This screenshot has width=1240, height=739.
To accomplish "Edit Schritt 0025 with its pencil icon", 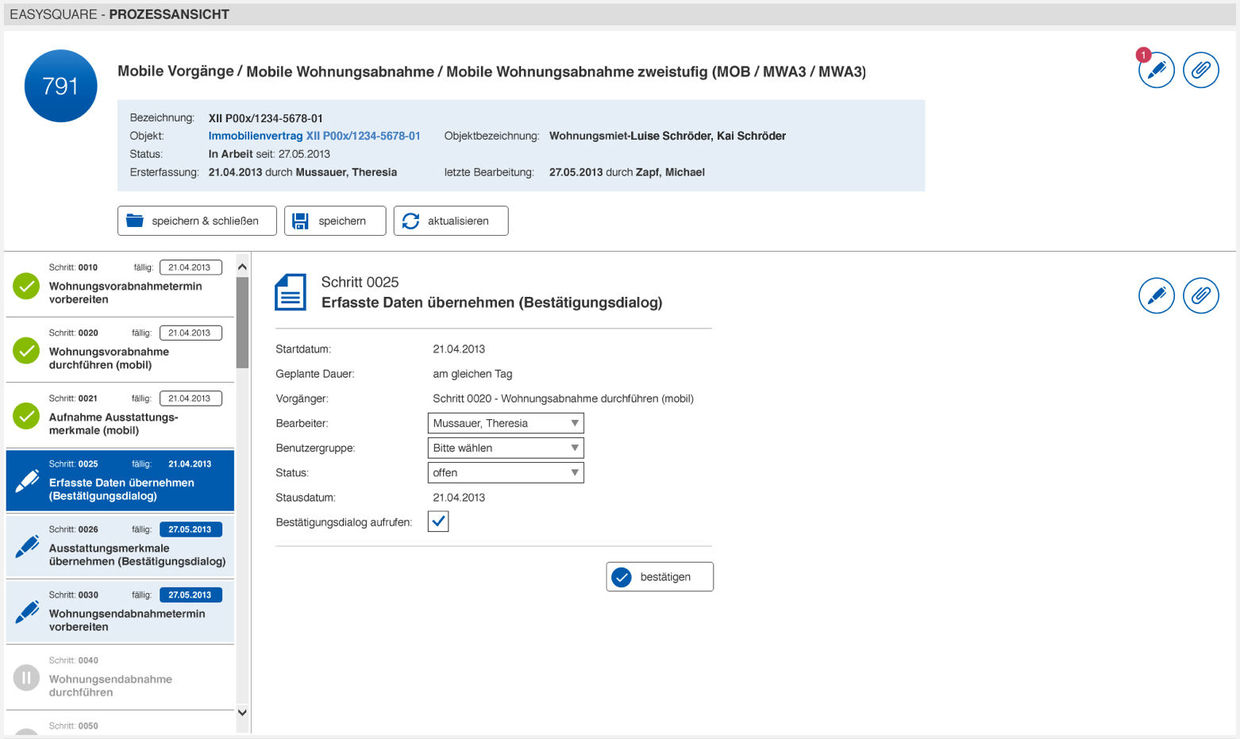I will point(1156,296).
